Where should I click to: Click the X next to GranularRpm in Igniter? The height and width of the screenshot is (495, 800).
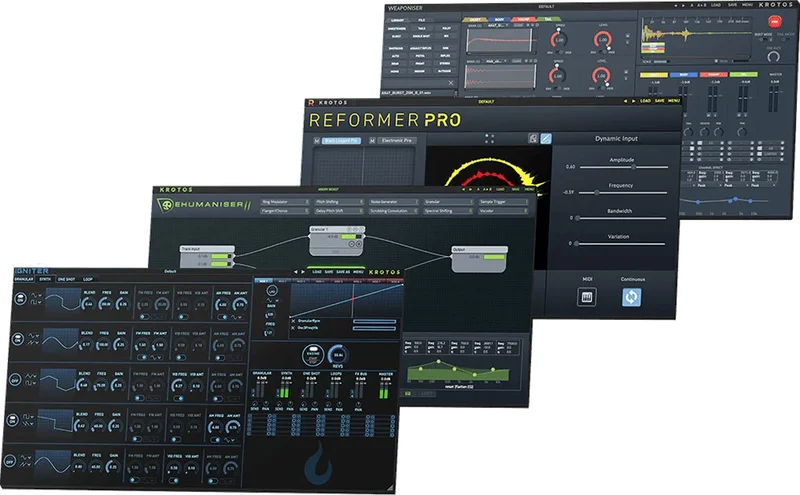(293, 321)
